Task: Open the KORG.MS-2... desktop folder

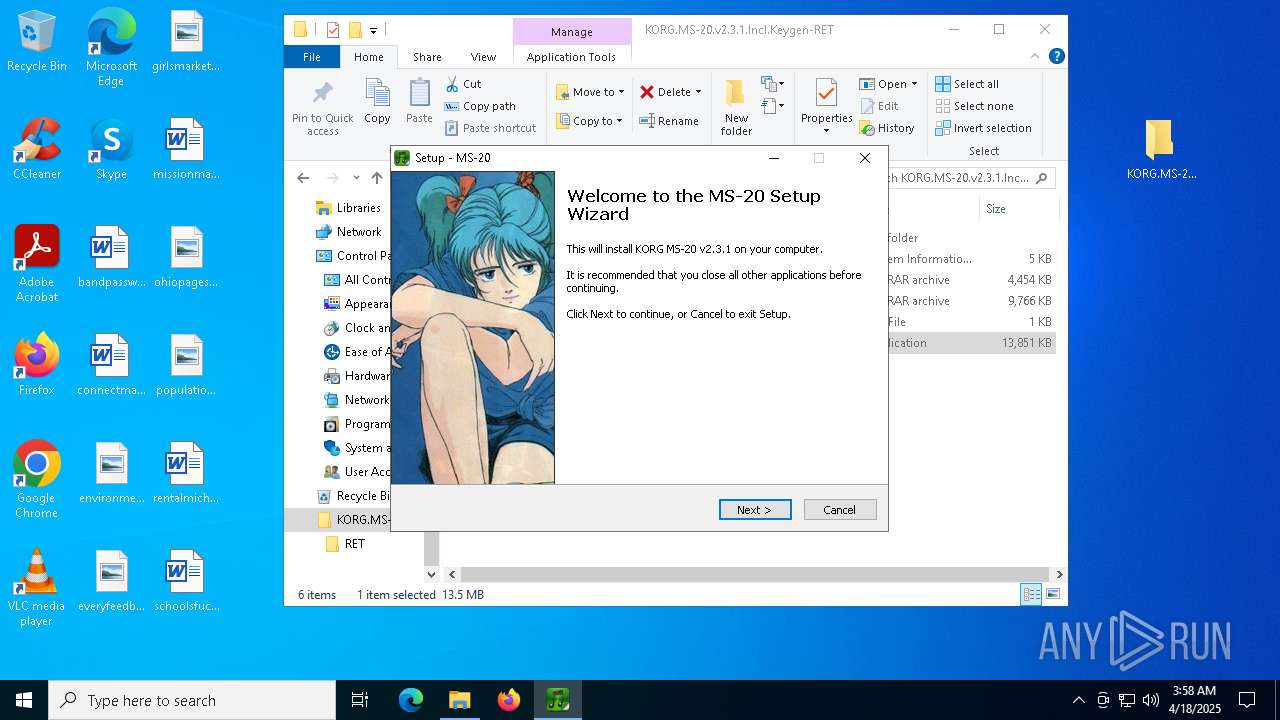Action: (1160, 149)
